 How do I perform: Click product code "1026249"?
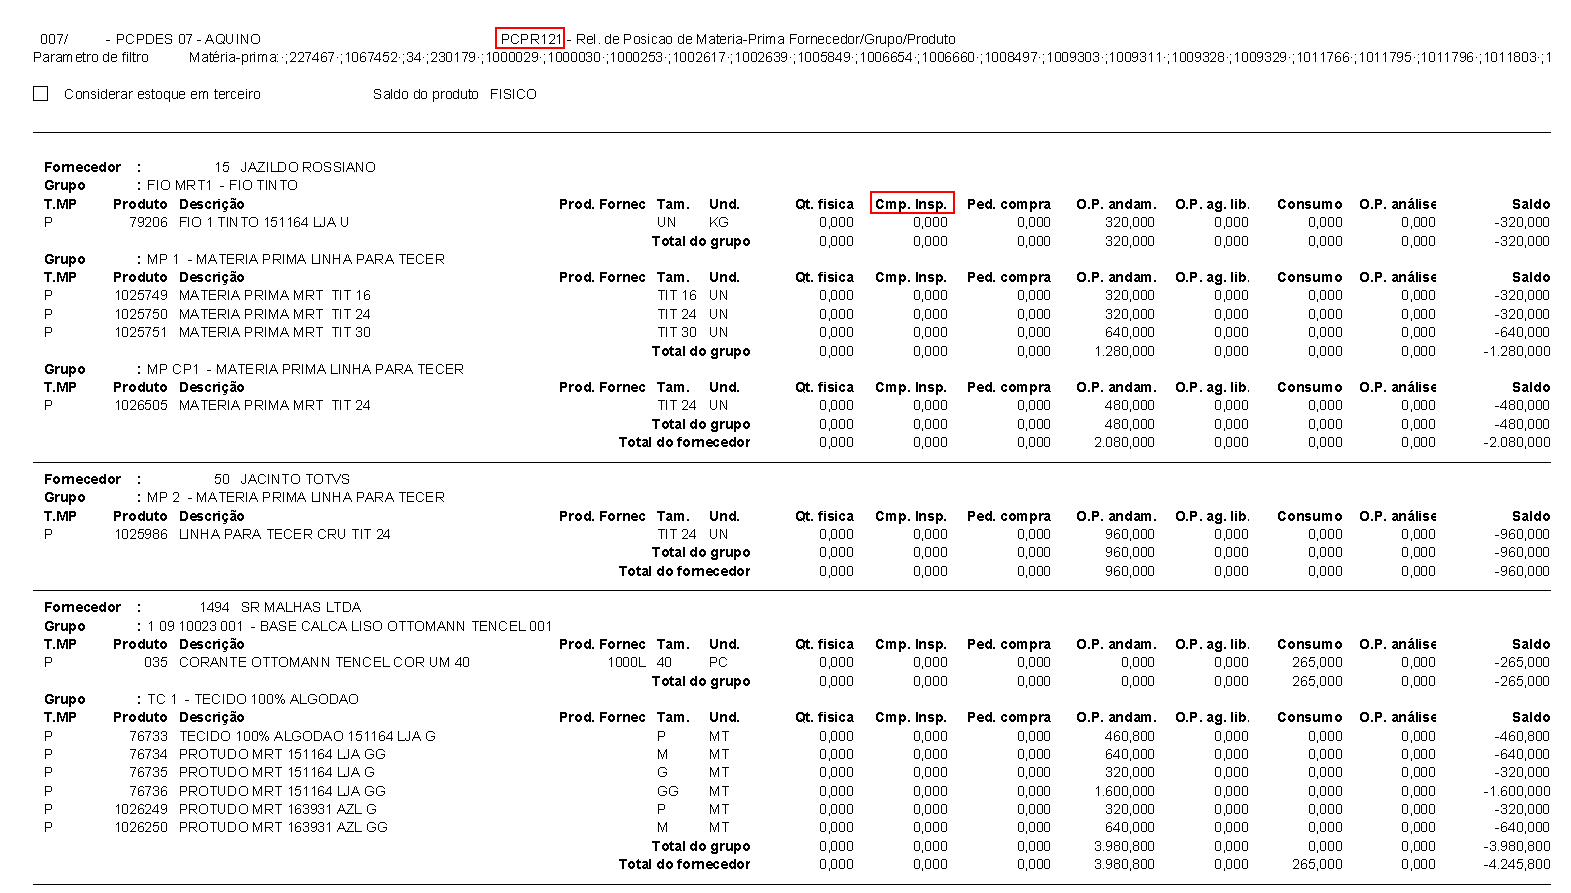(141, 809)
